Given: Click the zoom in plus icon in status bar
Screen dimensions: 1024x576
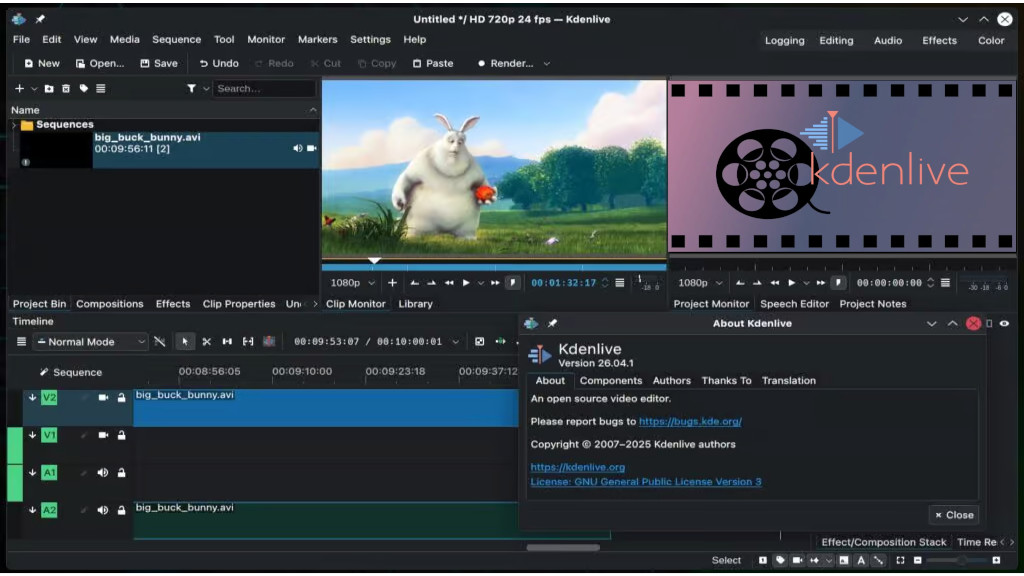Looking at the screenshot, I should click(x=996, y=560).
